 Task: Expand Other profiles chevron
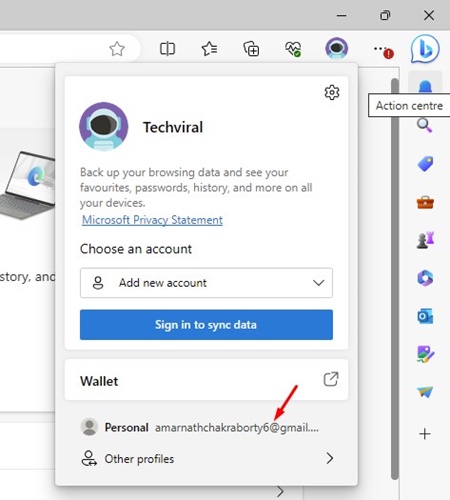pos(330,458)
